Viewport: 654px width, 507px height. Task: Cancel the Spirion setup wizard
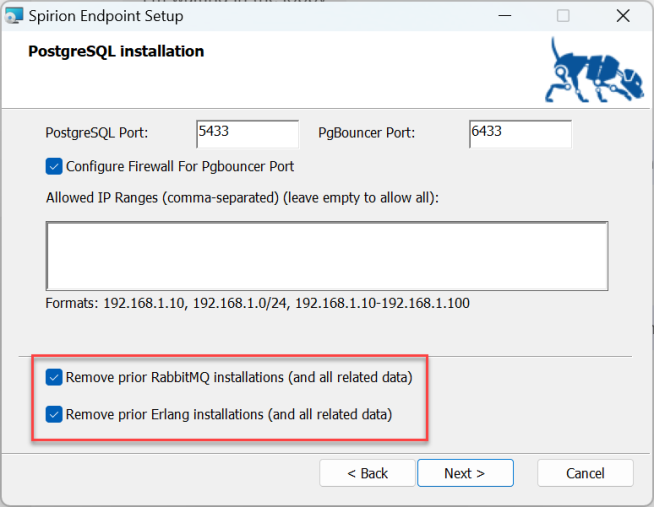click(585, 473)
